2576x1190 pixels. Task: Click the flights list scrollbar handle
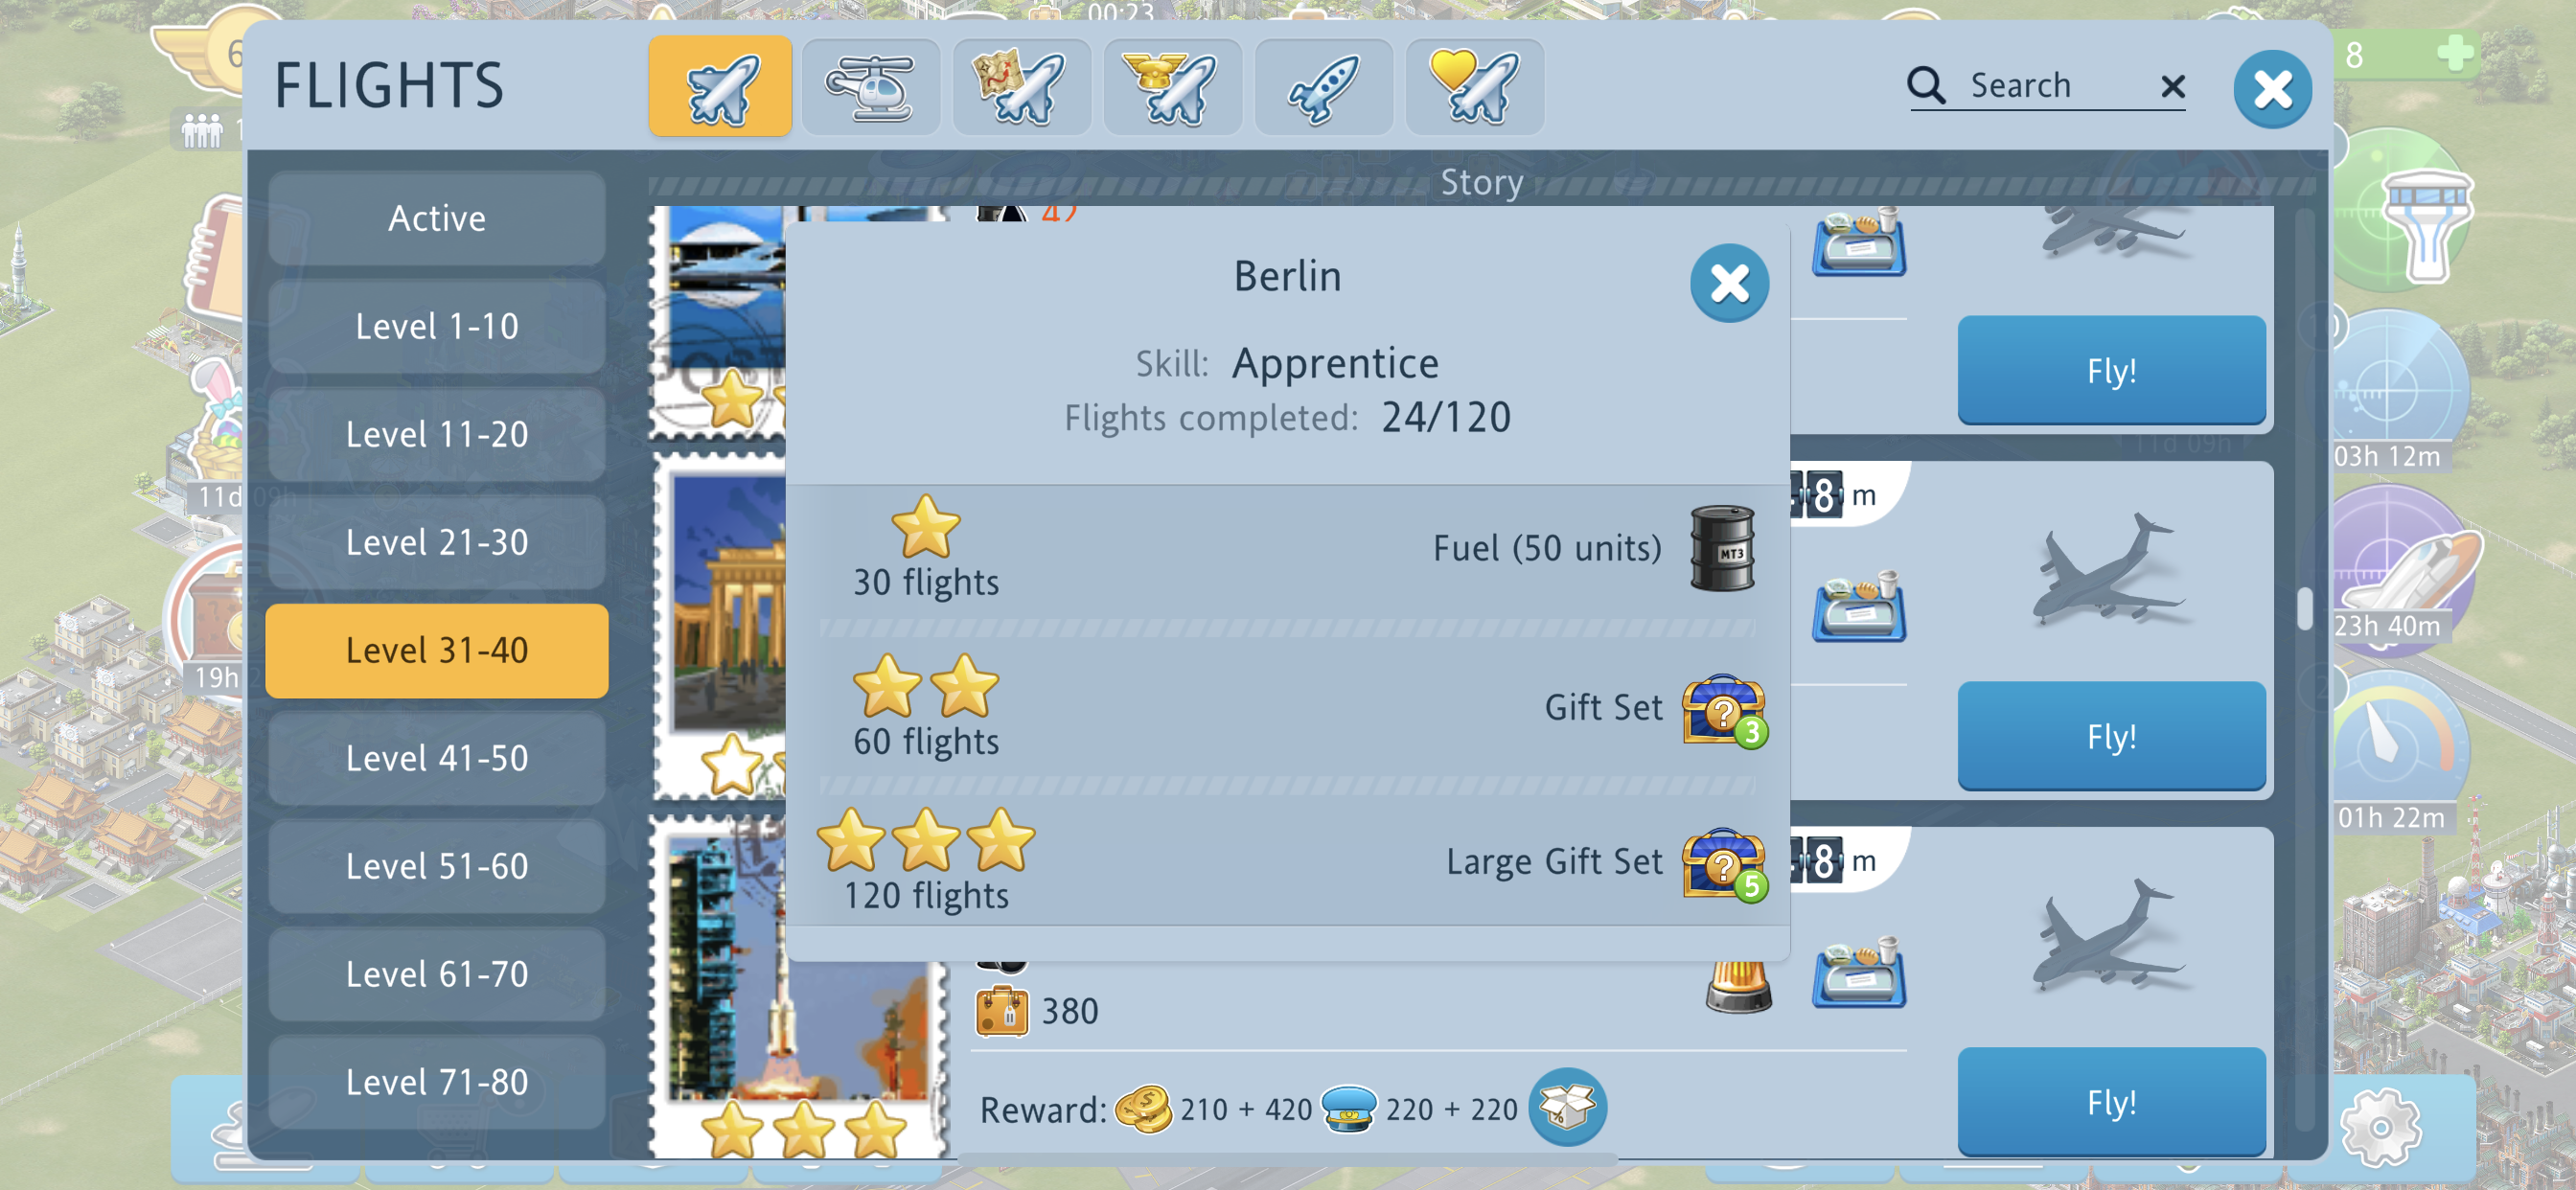tap(2305, 608)
